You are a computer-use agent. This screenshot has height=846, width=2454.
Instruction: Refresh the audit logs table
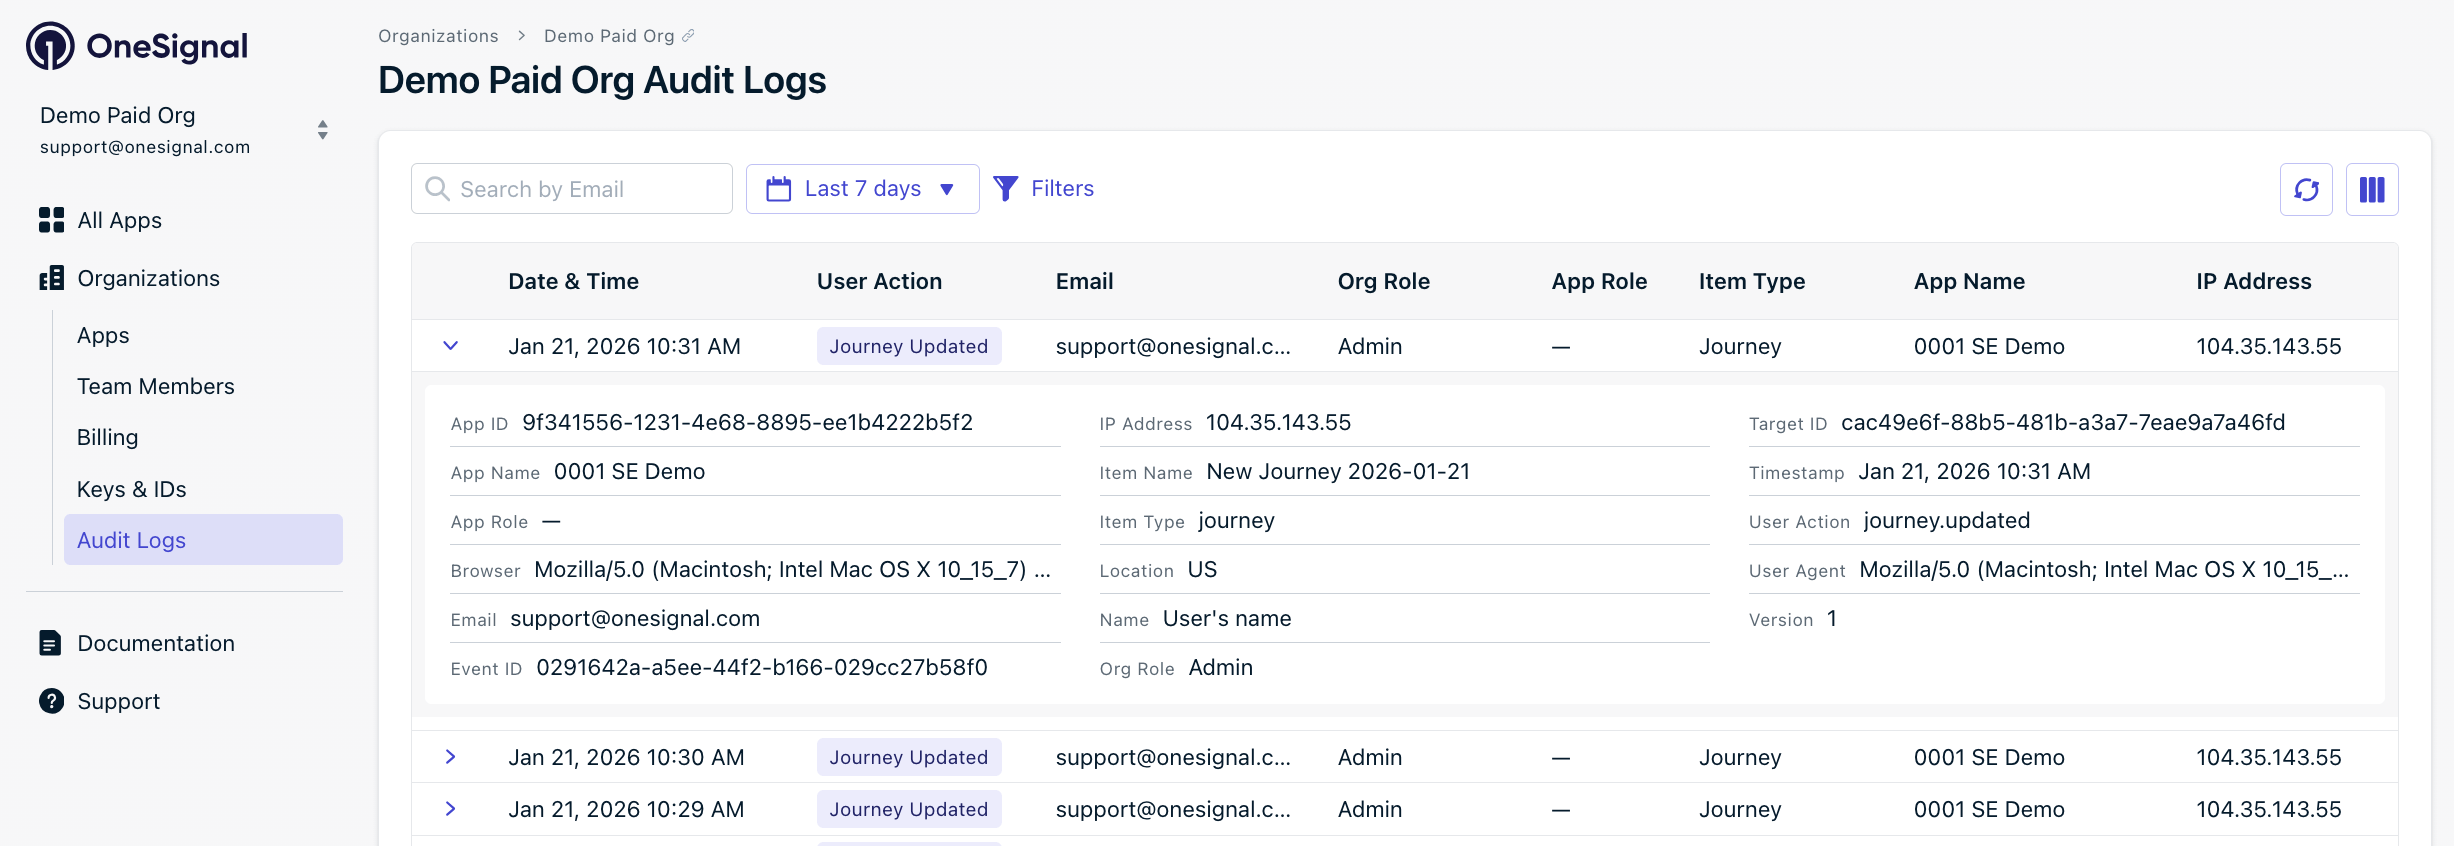2306,189
